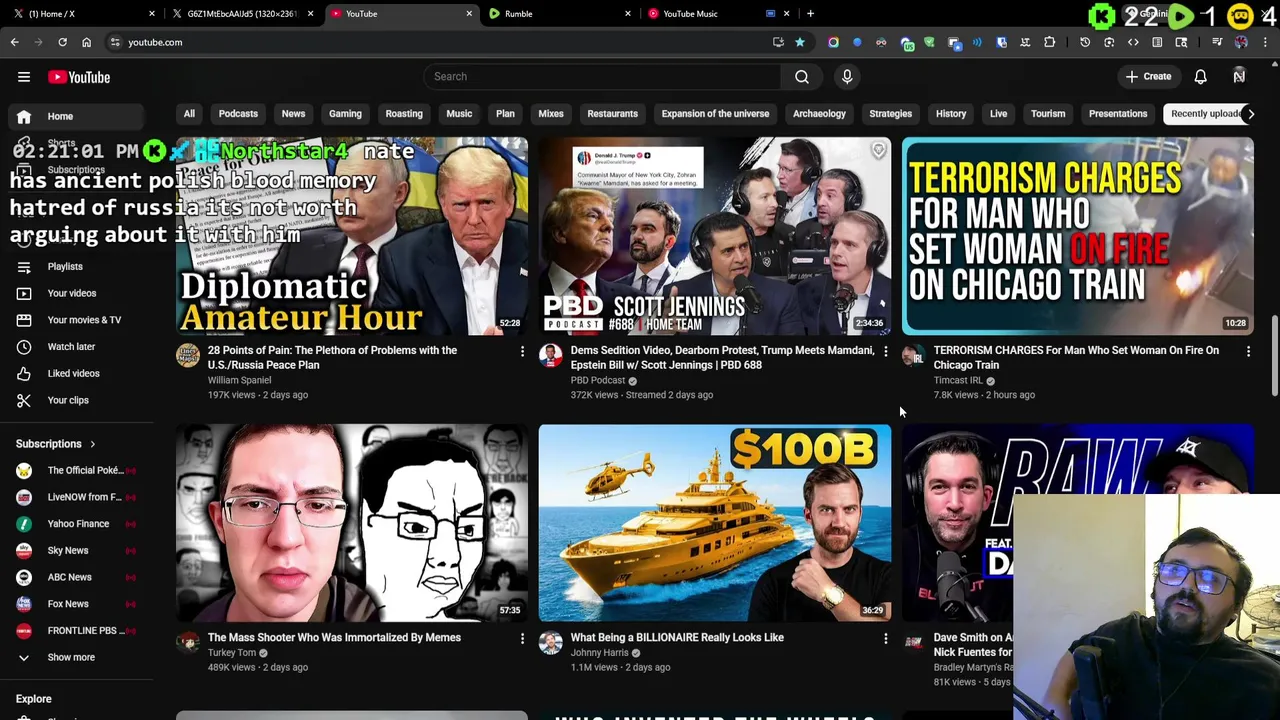1280x720 pixels.
Task: Open Terrorism Charges Chicago train thumbnail
Action: pos(1077,236)
